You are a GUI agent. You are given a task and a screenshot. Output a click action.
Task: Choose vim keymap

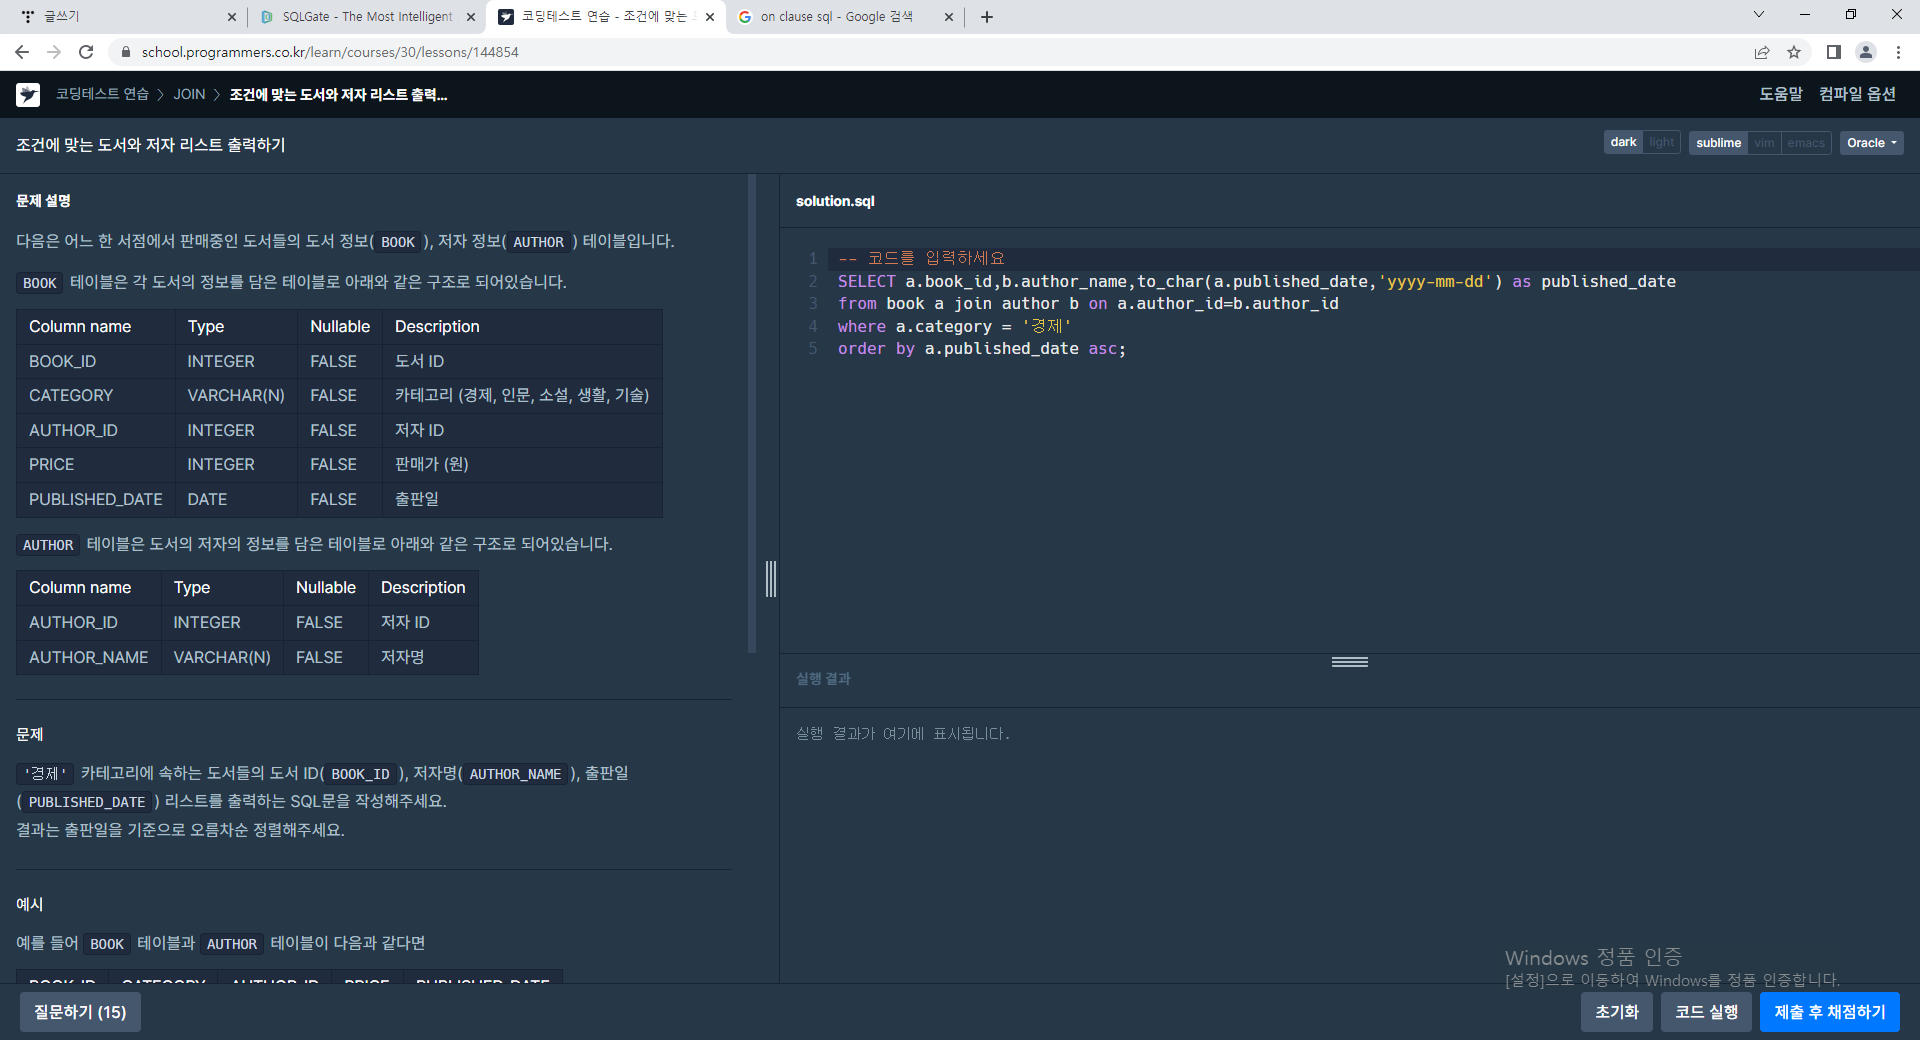tap(1764, 143)
